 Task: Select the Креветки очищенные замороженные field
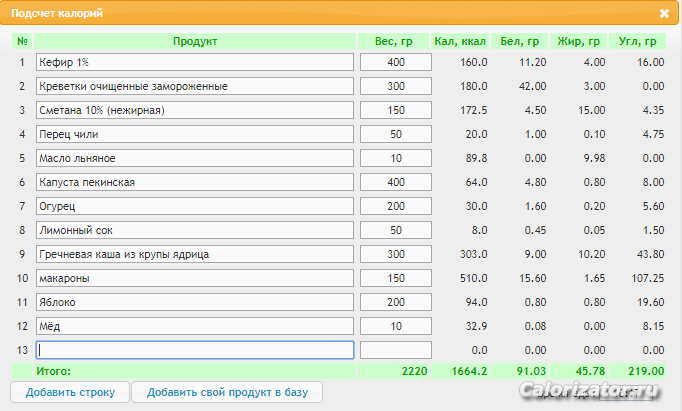195,86
